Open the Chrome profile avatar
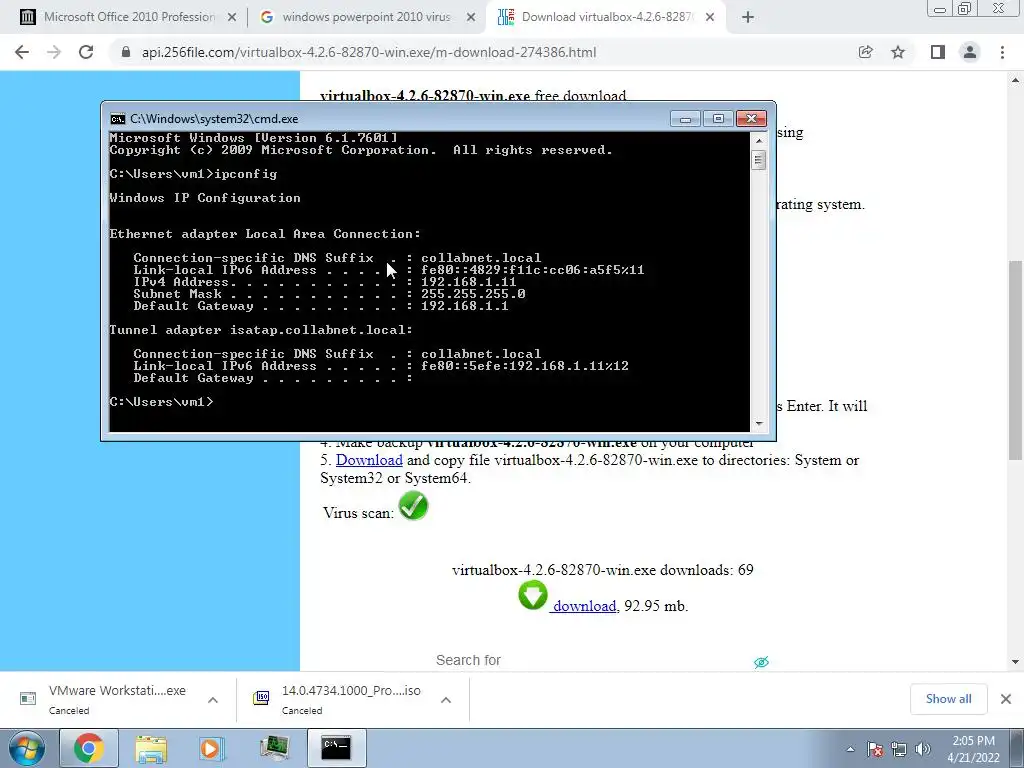The height and width of the screenshot is (768, 1024). [970, 52]
